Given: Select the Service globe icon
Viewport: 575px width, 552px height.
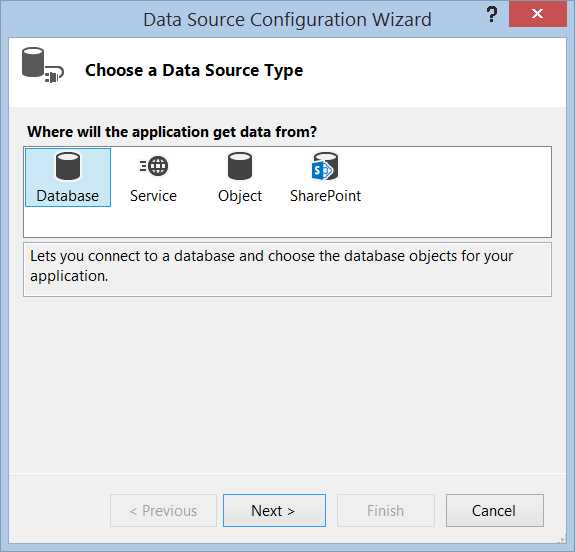Looking at the screenshot, I should (x=154, y=166).
